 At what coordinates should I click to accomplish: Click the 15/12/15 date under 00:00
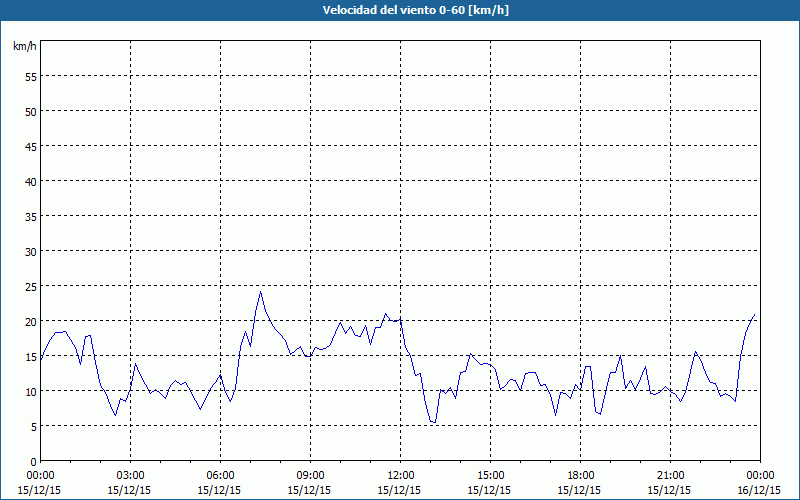coord(40,490)
